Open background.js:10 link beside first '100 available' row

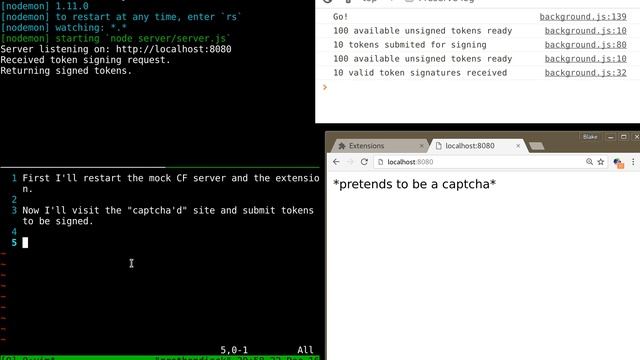click(585, 31)
